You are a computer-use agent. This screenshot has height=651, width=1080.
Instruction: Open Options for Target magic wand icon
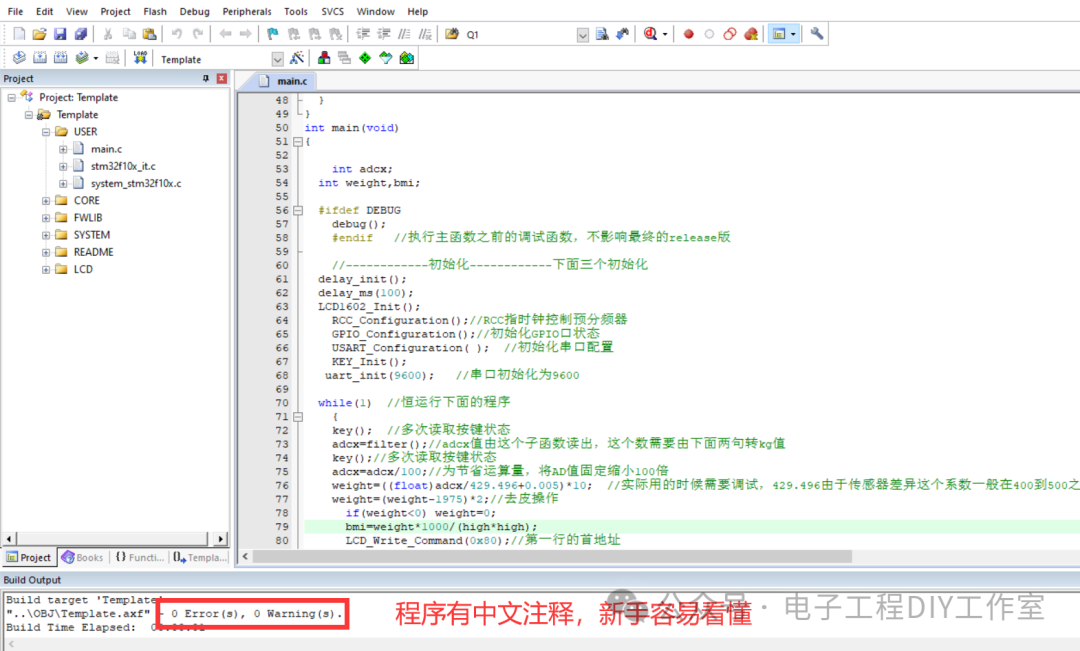pyautogui.click(x=297, y=58)
